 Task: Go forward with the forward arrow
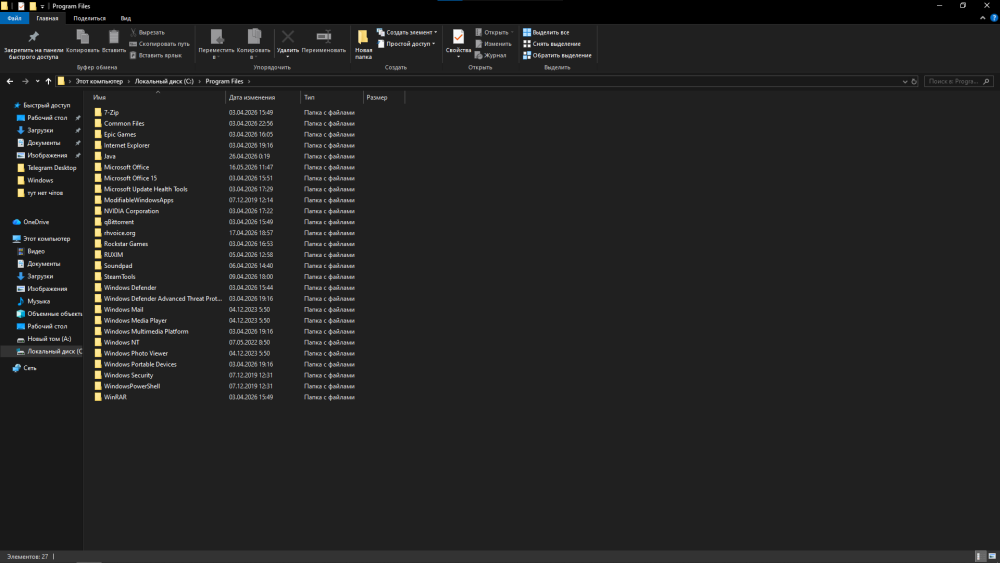pyautogui.click(x=25, y=81)
